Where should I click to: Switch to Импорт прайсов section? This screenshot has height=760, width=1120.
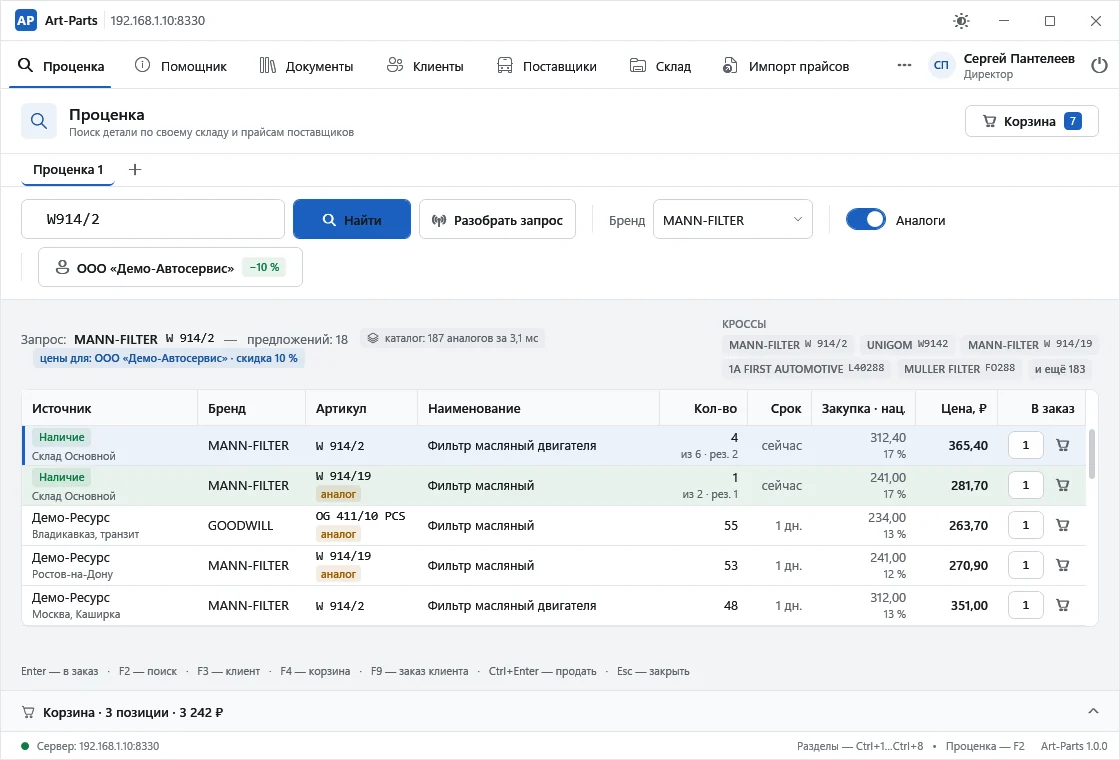pos(786,66)
